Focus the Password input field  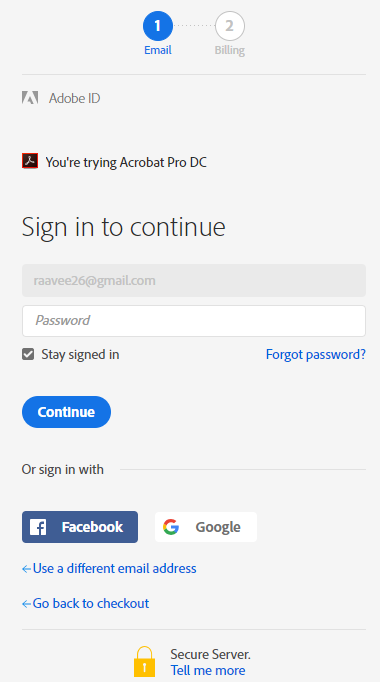click(x=194, y=321)
